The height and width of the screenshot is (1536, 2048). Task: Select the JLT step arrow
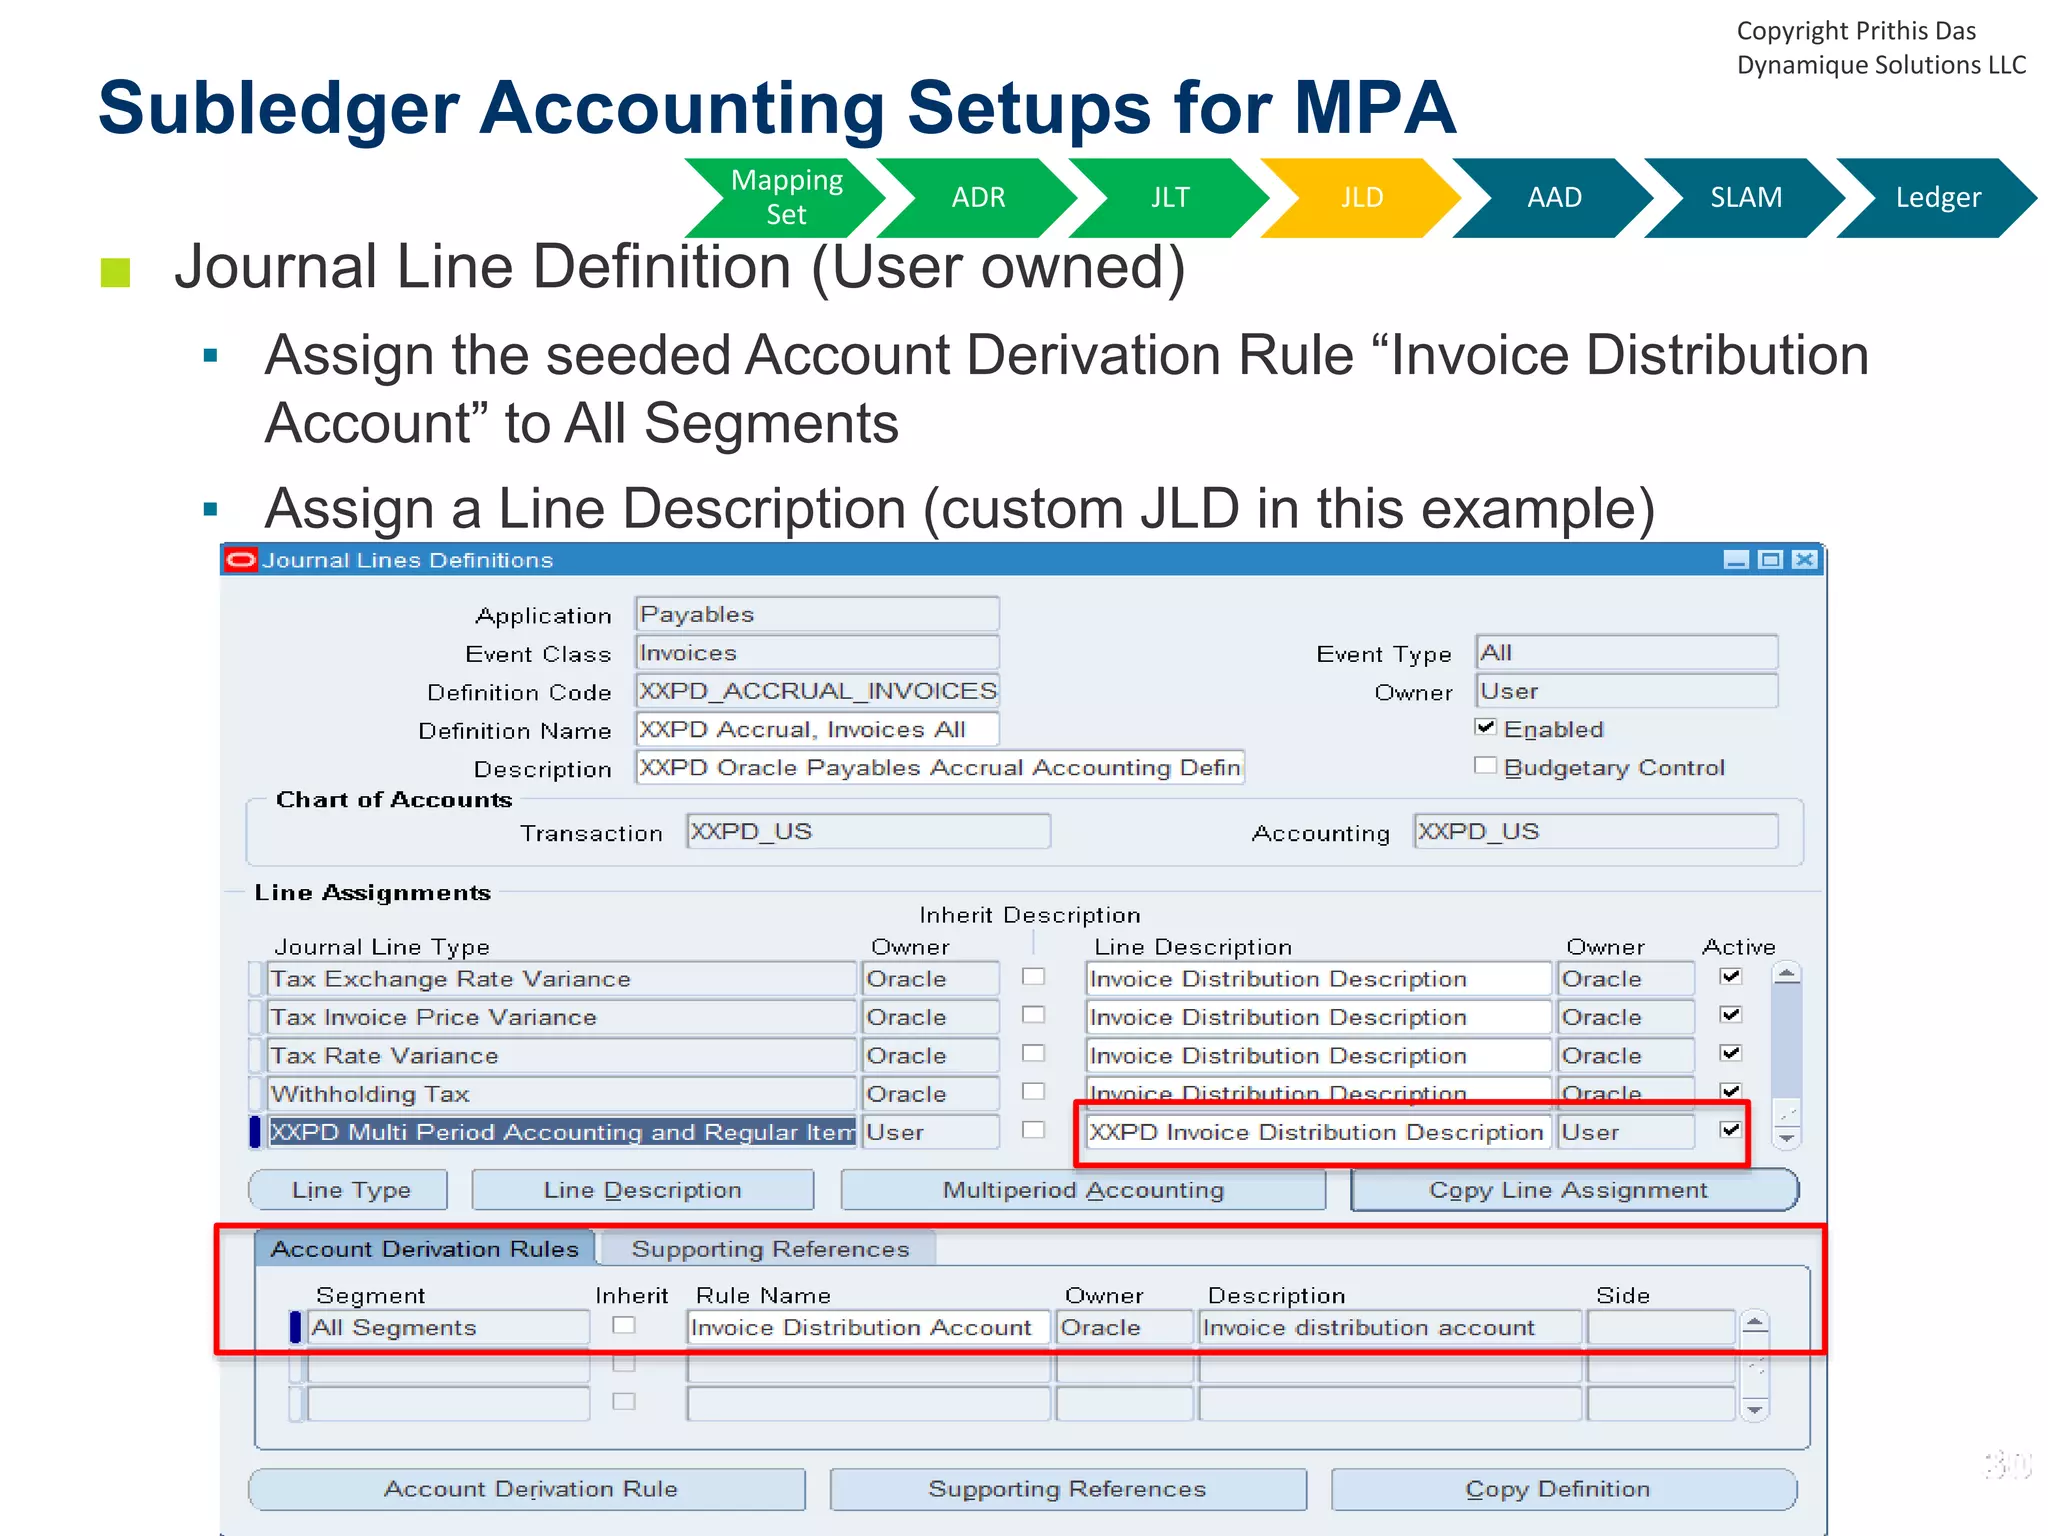1170,197
